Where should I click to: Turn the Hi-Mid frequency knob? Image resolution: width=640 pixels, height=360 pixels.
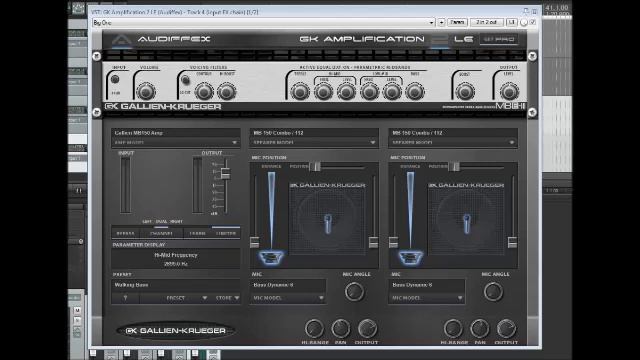(323, 92)
